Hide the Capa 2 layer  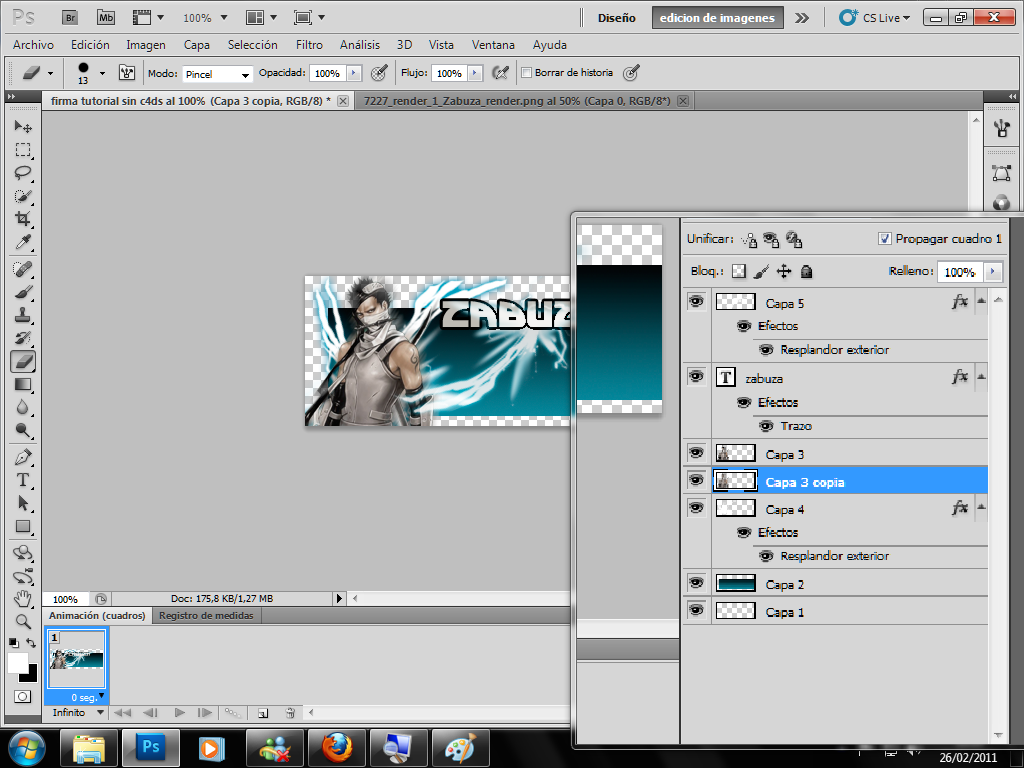(696, 582)
